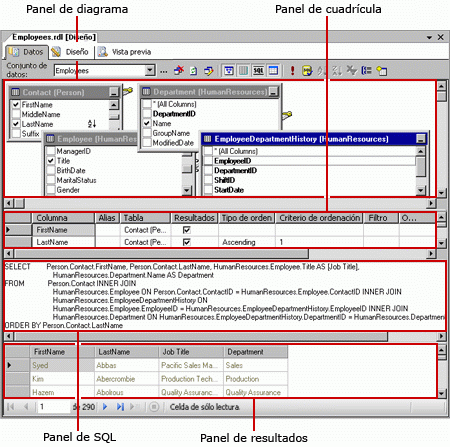Uncheck LastName in the Contact table
Viewport: 450px width, 447px height.
(x=16, y=124)
